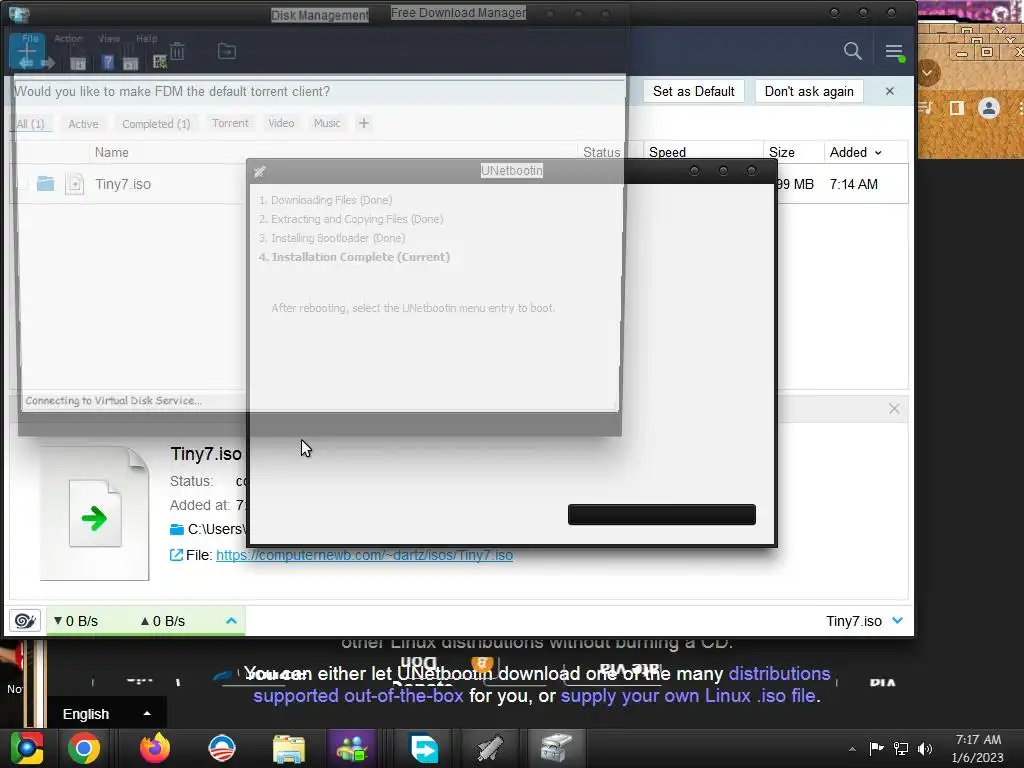Screen dimensions: 1024x768
Task: Switch to the Active tab in FDM
Action: [x=84, y=124]
